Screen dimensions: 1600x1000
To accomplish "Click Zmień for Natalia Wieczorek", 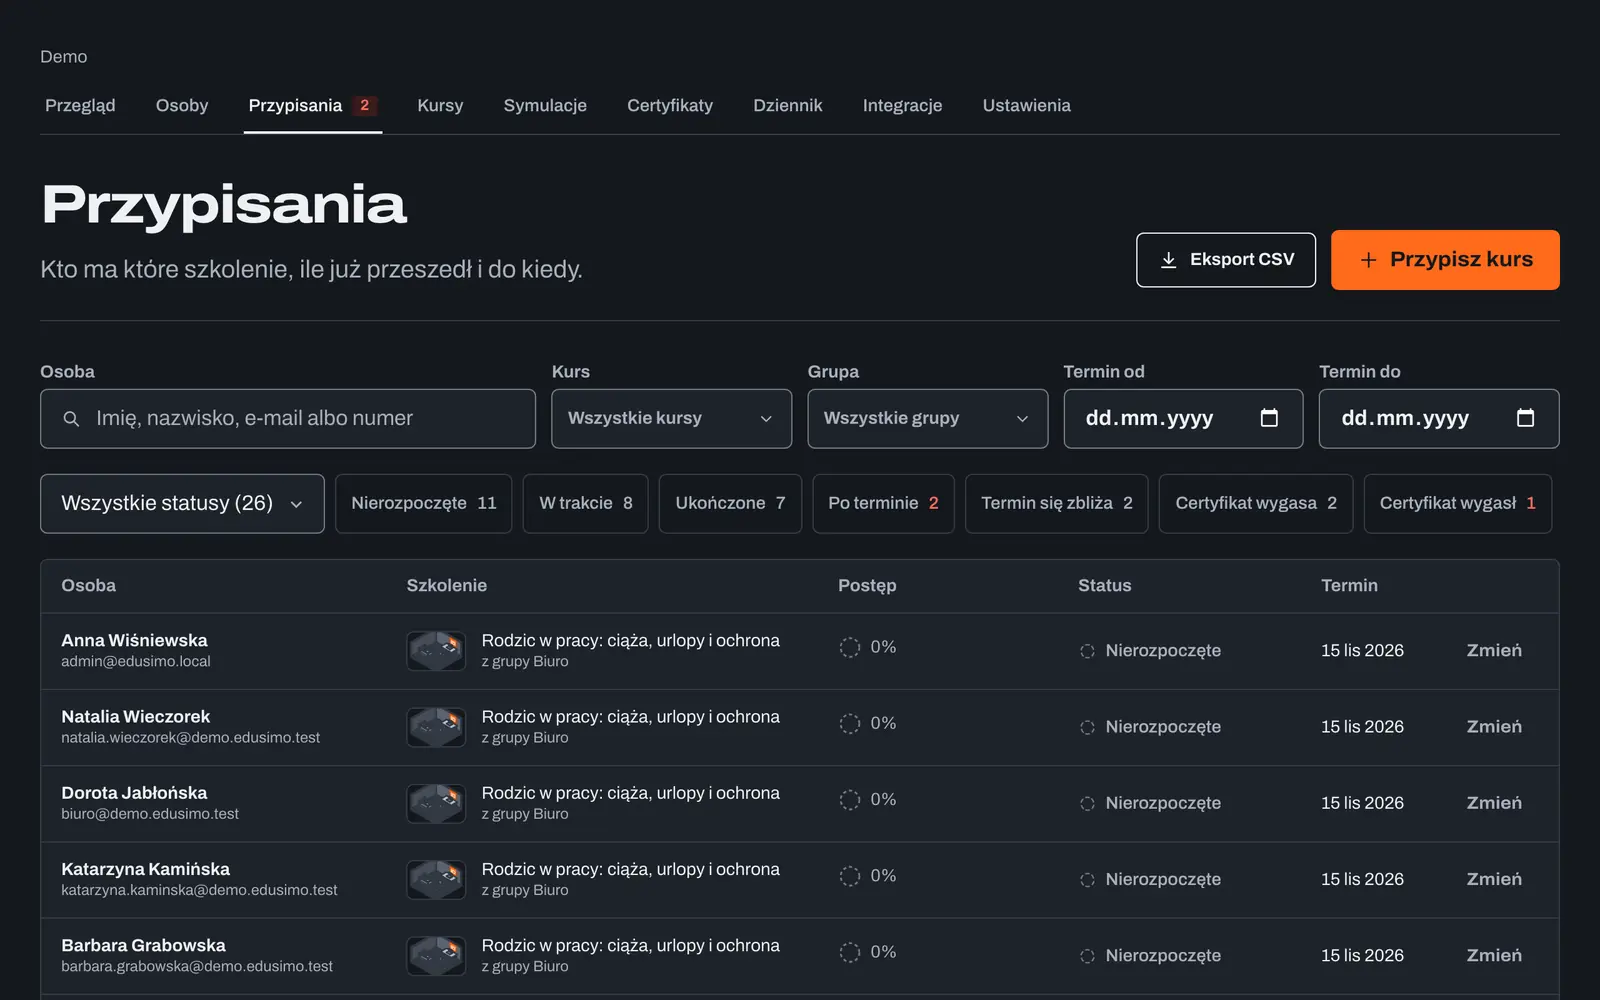I will pyautogui.click(x=1494, y=727).
